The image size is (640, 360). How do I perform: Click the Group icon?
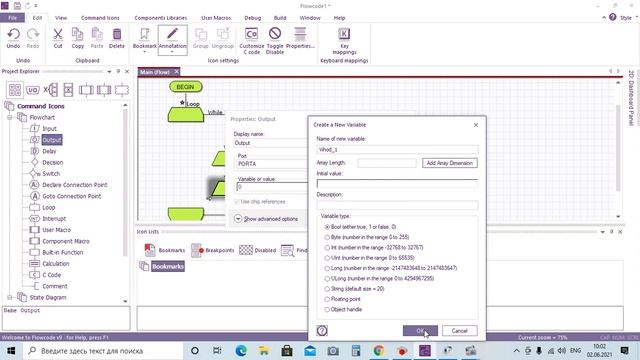(x=200, y=38)
